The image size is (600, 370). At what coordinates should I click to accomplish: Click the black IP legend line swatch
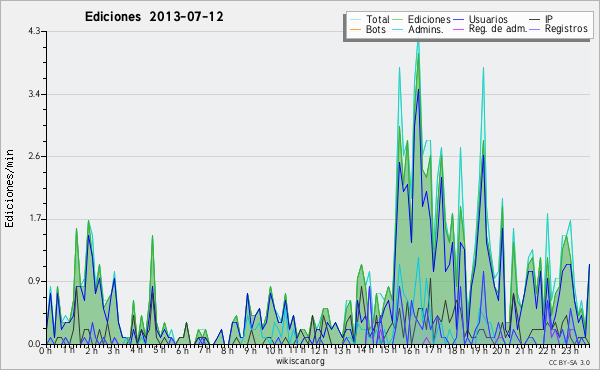(535, 20)
